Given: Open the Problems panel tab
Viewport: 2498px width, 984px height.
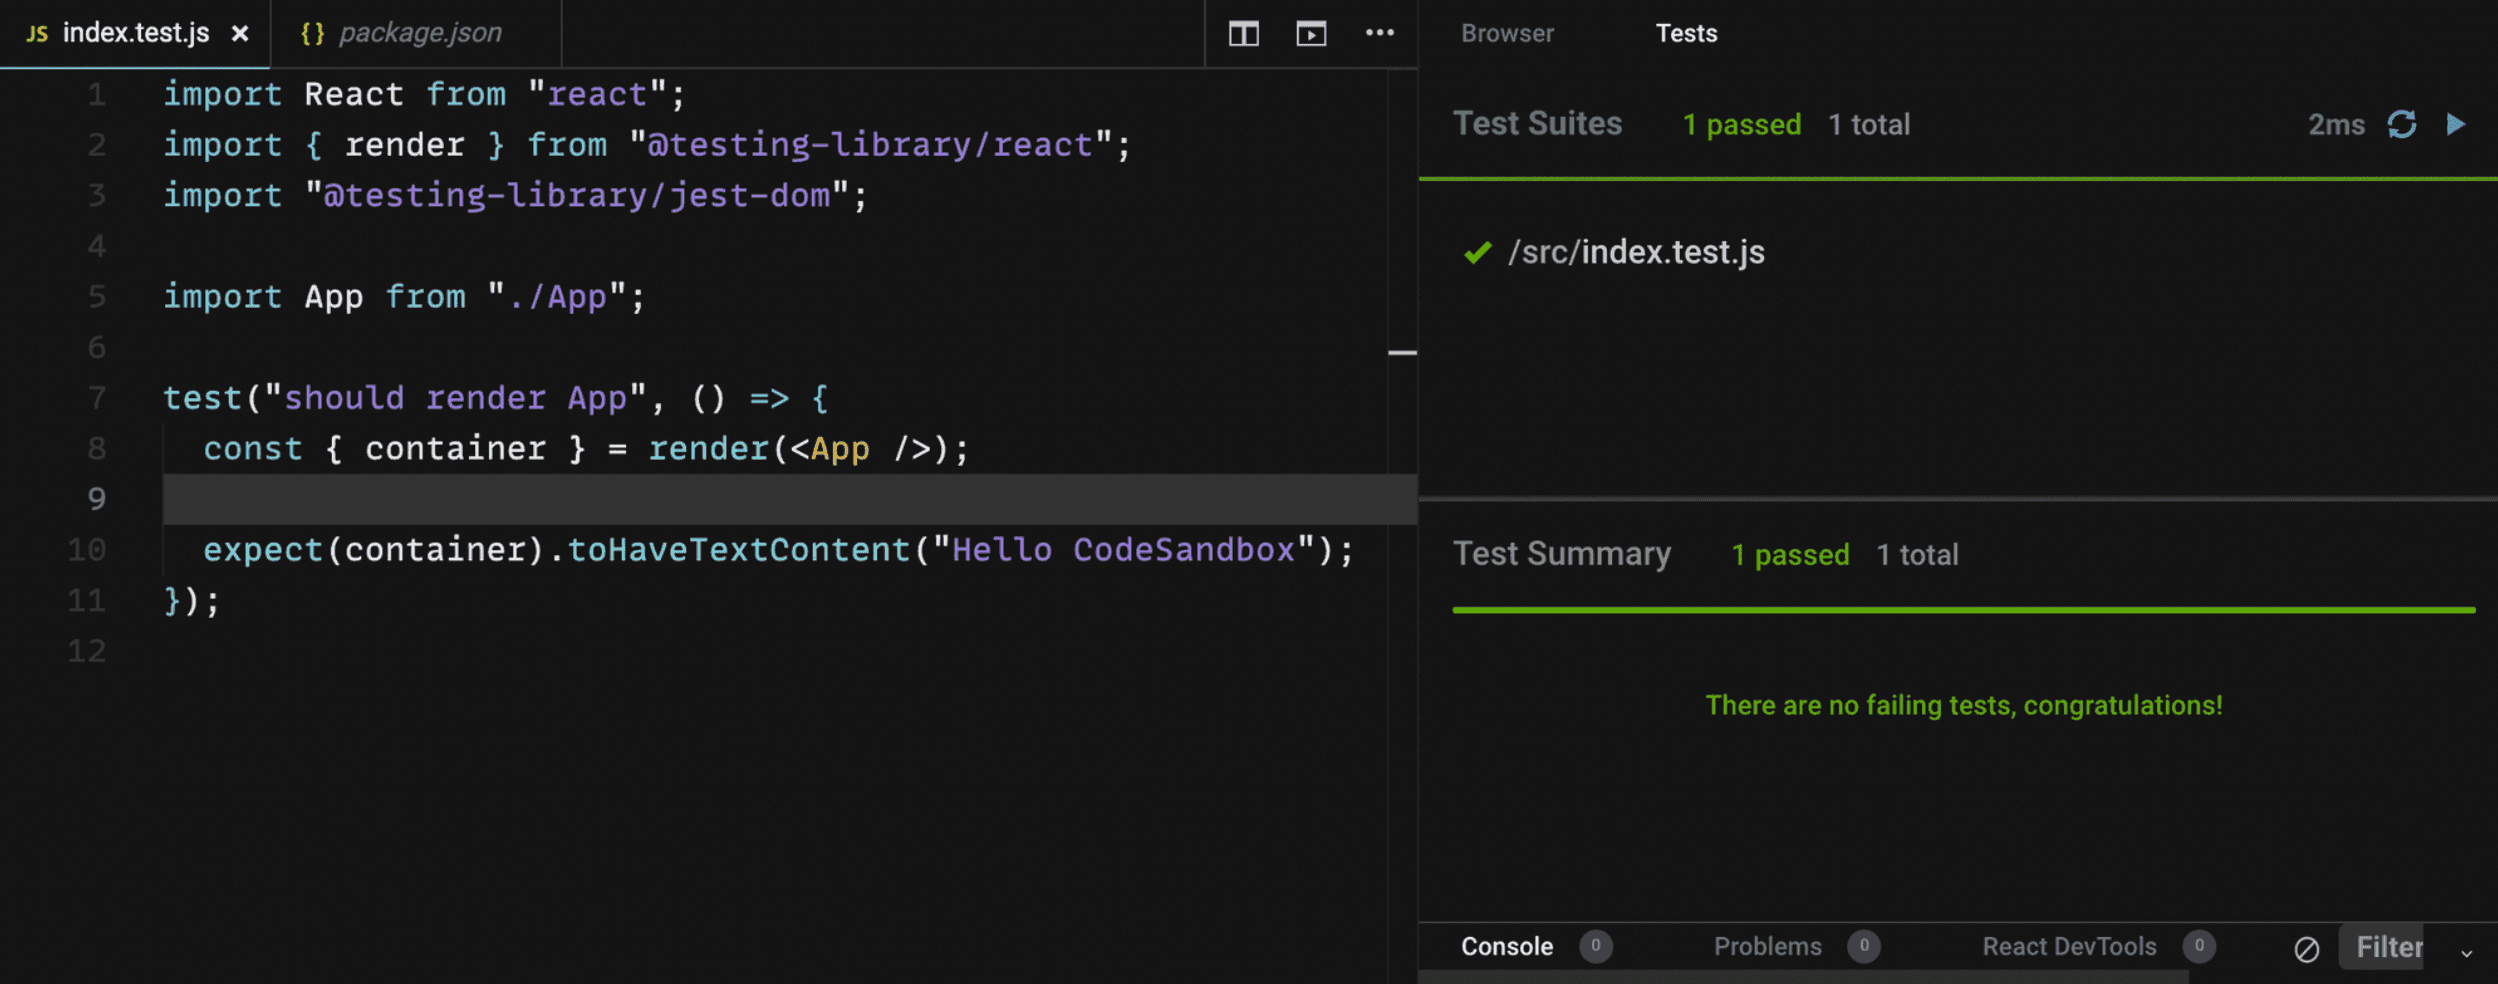Looking at the screenshot, I should click(1767, 946).
